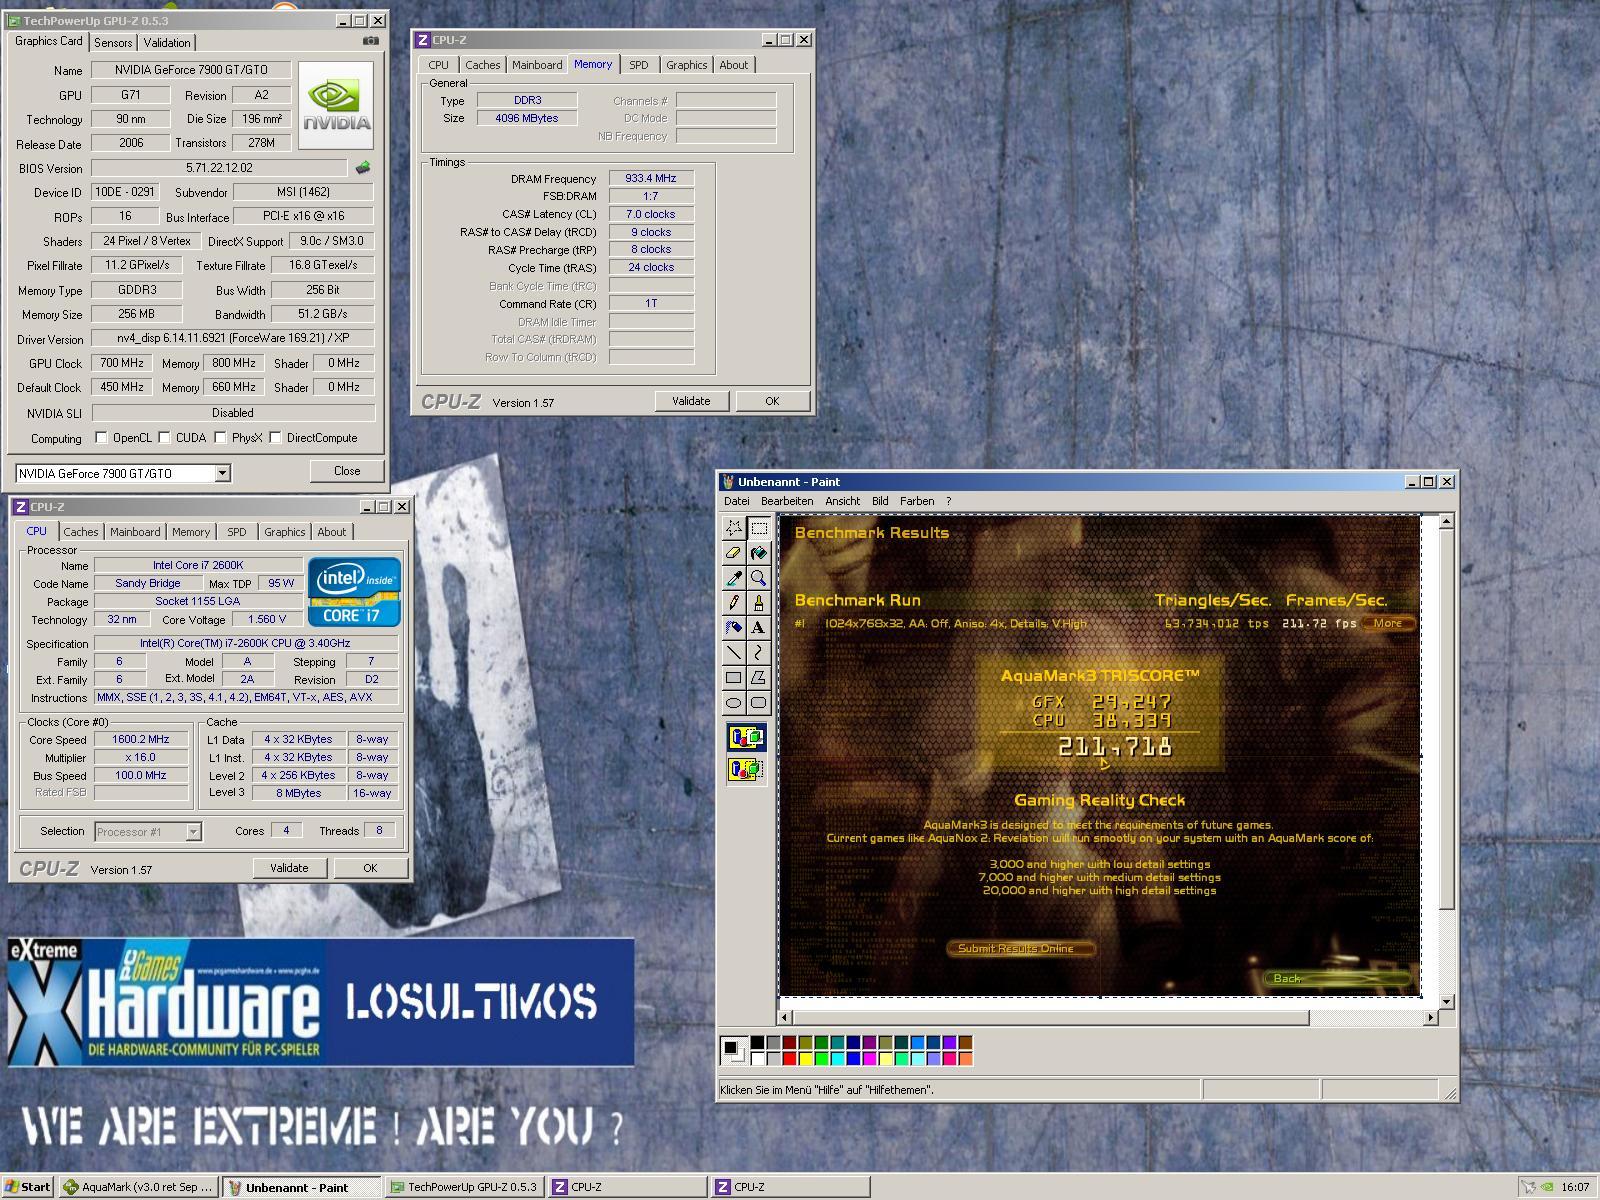The image size is (1600, 1200).
Task: Select the Ellipse shape tool
Action: pyautogui.click(x=734, y=703)
